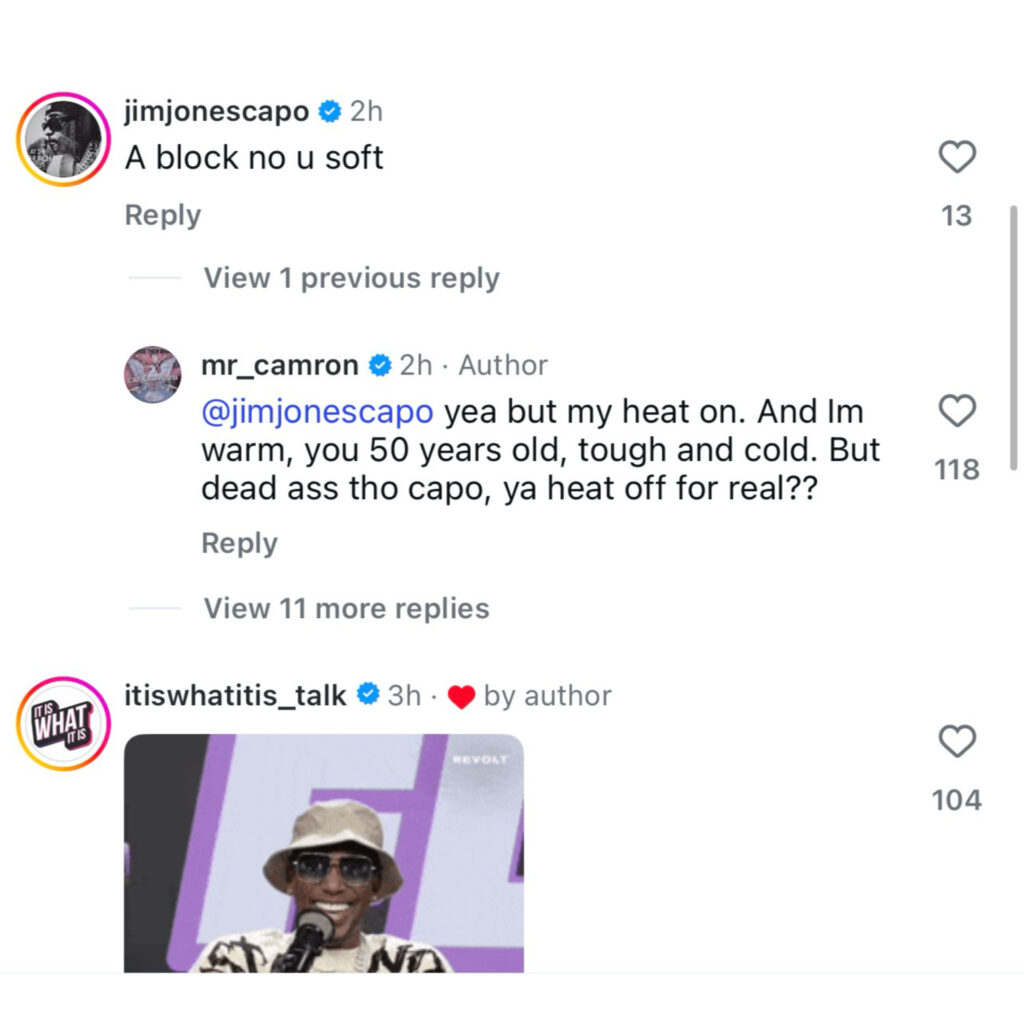Screen dimensions: 1024x1024
Task: Like jimjonescapo's comment with the heart
Action: click(x=957, y=157)
